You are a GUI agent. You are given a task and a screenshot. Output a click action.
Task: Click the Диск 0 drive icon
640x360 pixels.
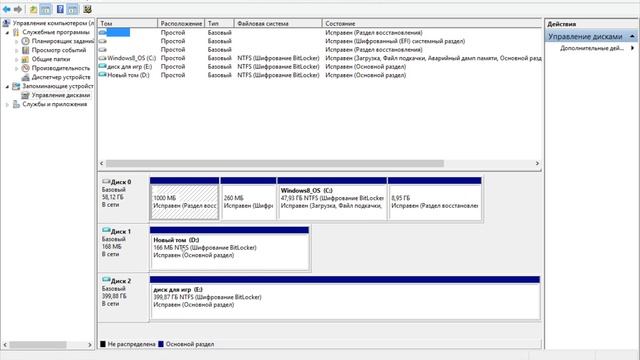coord(106,182)
